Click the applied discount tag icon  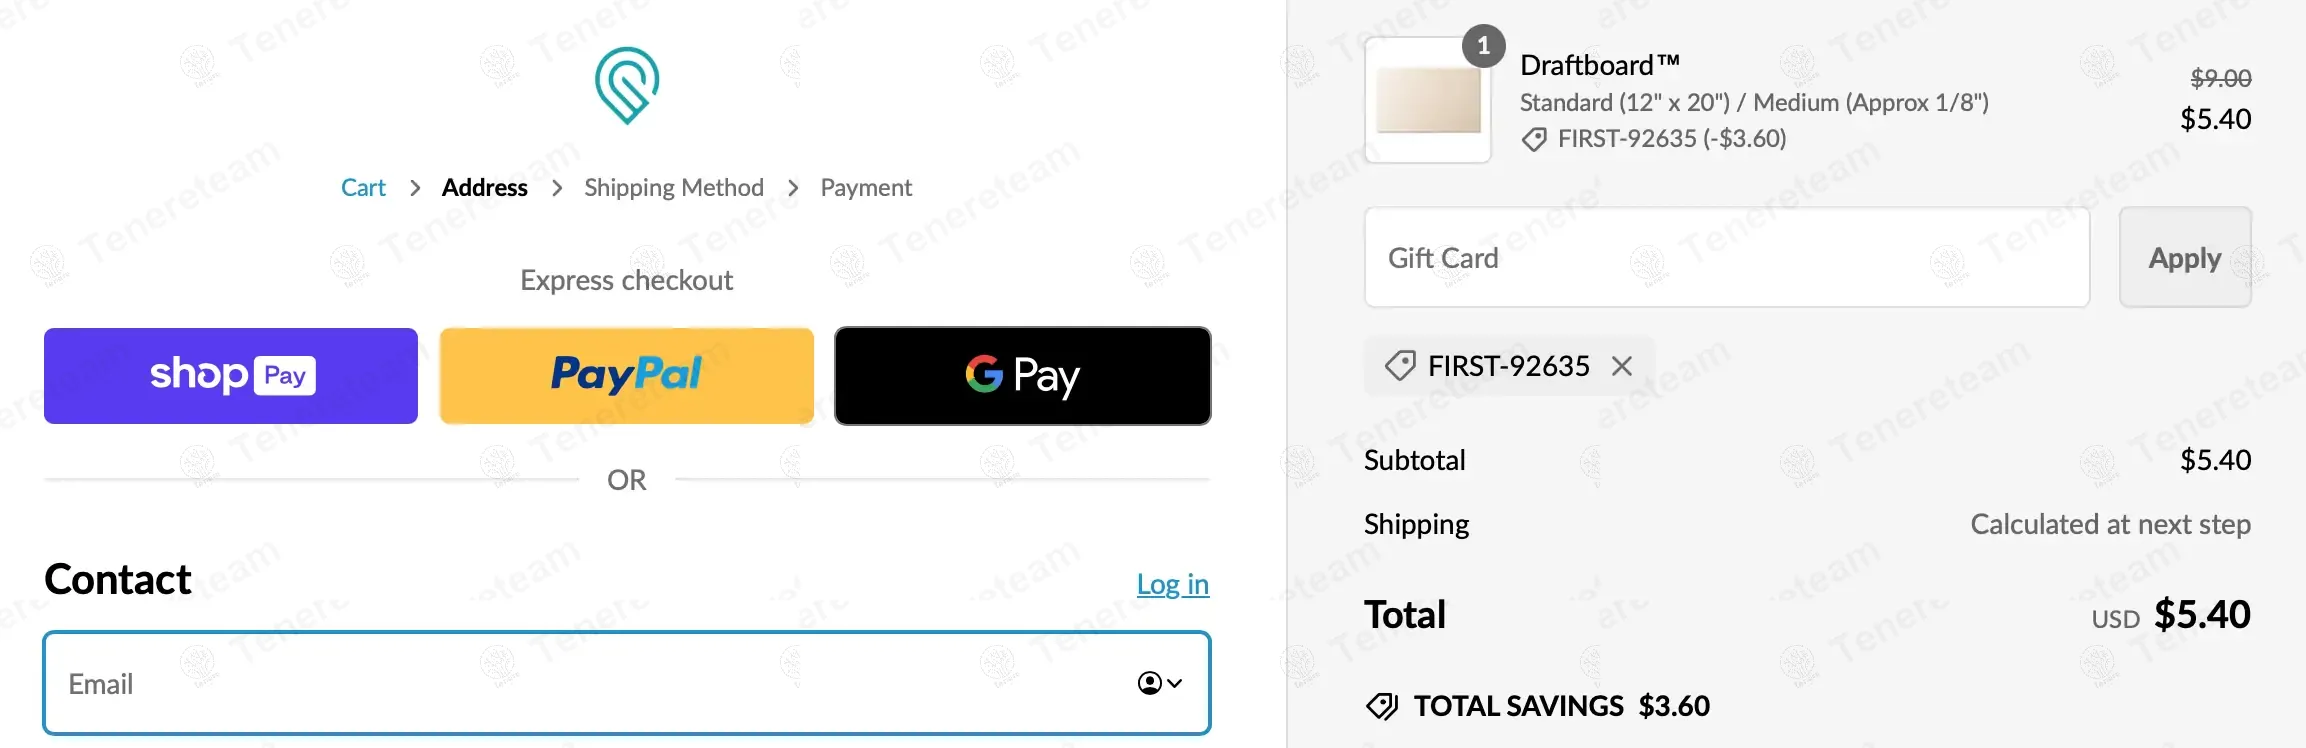[x=1400, y=366]
